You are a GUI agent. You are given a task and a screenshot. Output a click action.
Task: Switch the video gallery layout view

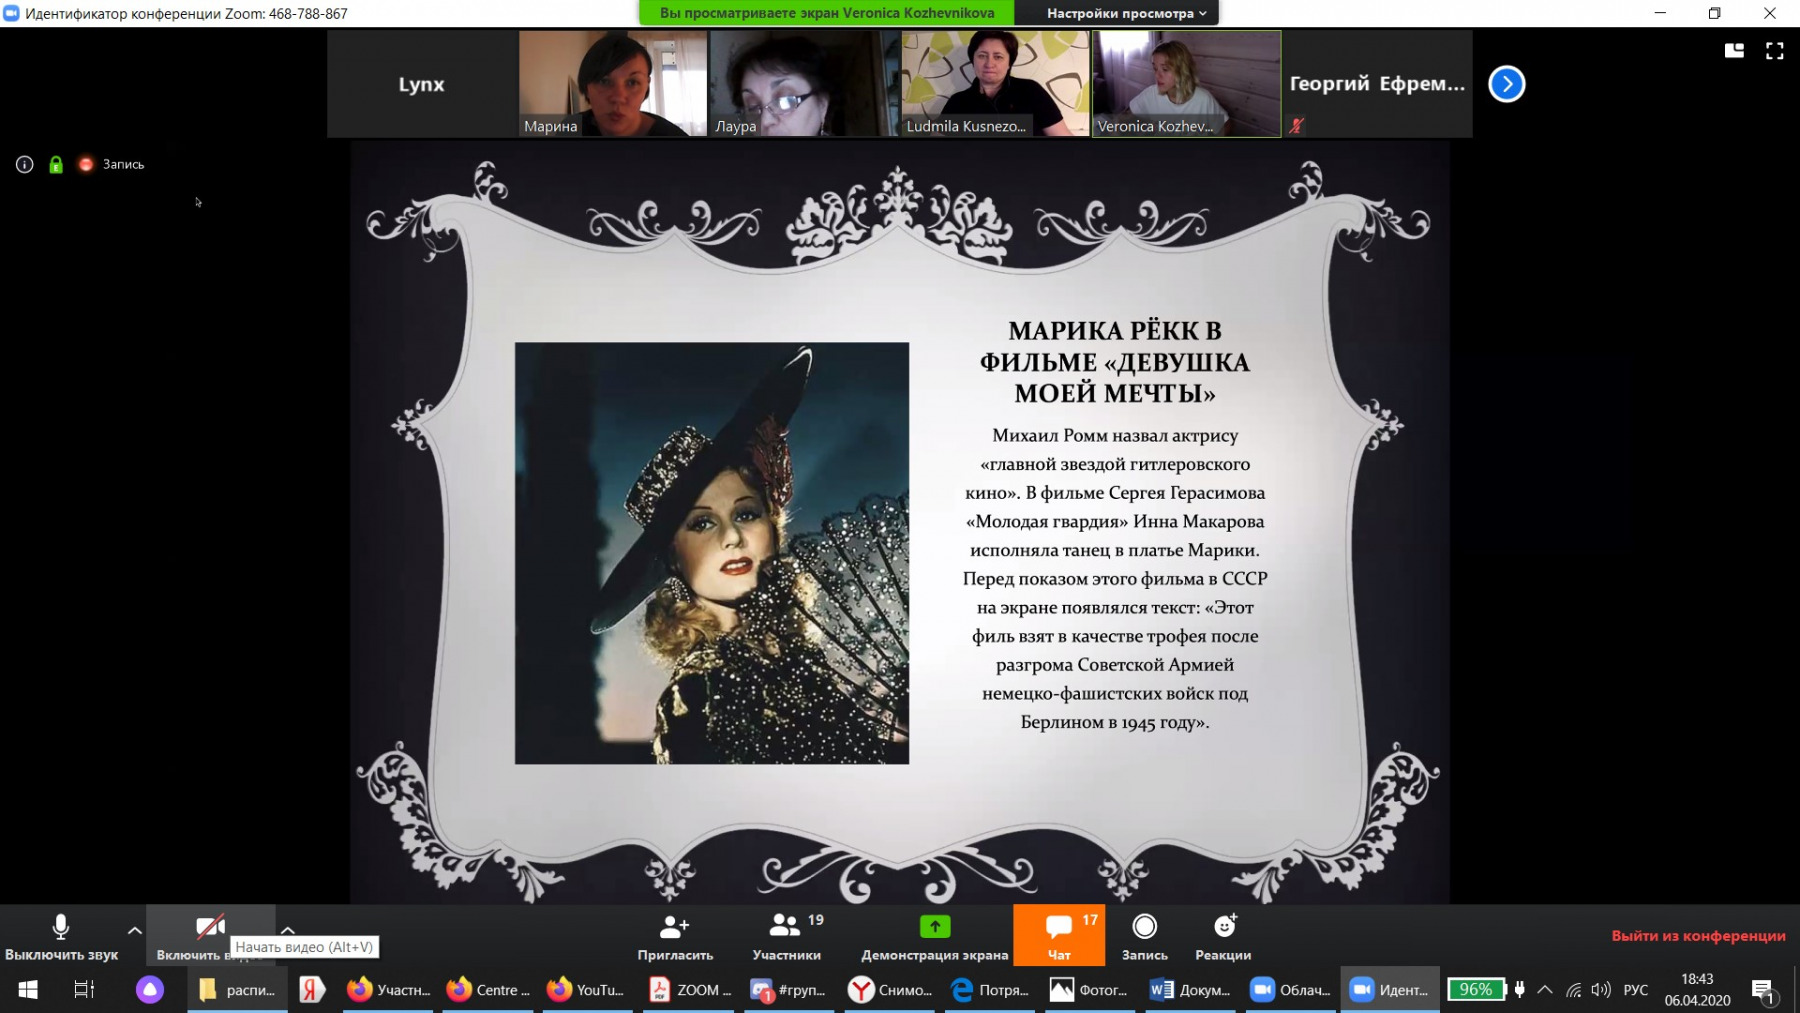[1734, 51]
